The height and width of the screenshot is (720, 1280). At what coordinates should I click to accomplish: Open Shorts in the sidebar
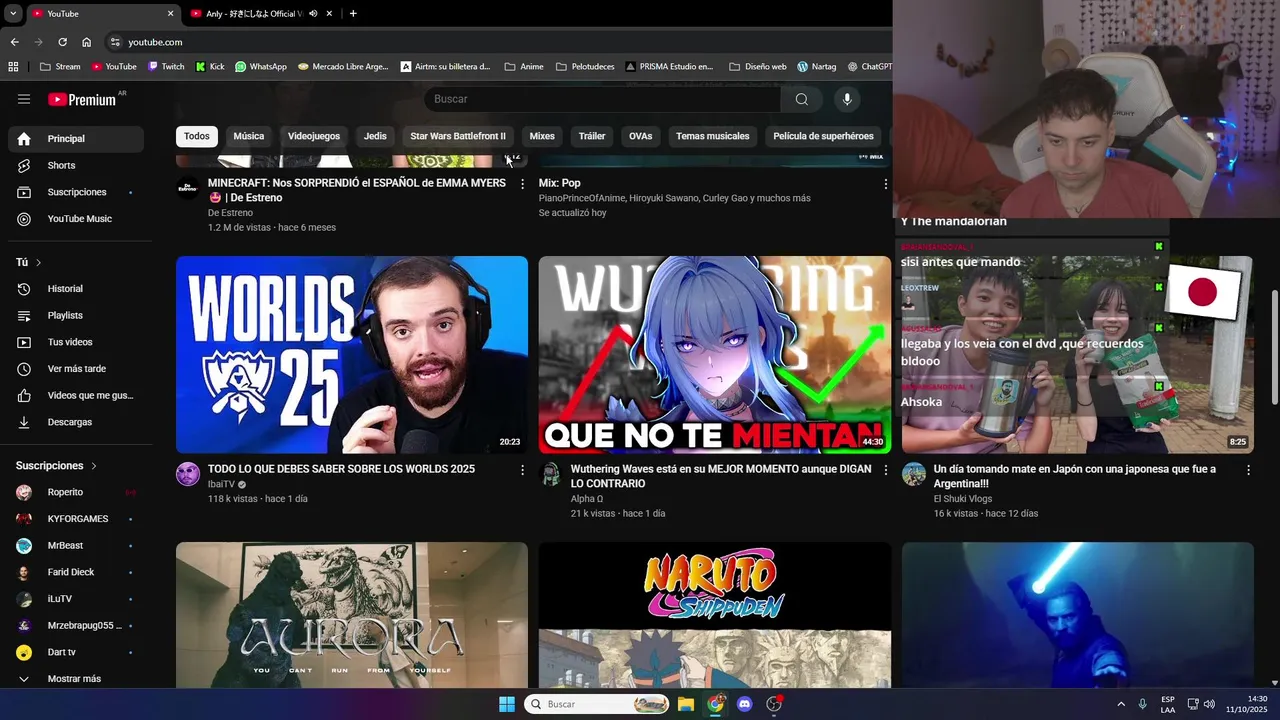[76, 165]
